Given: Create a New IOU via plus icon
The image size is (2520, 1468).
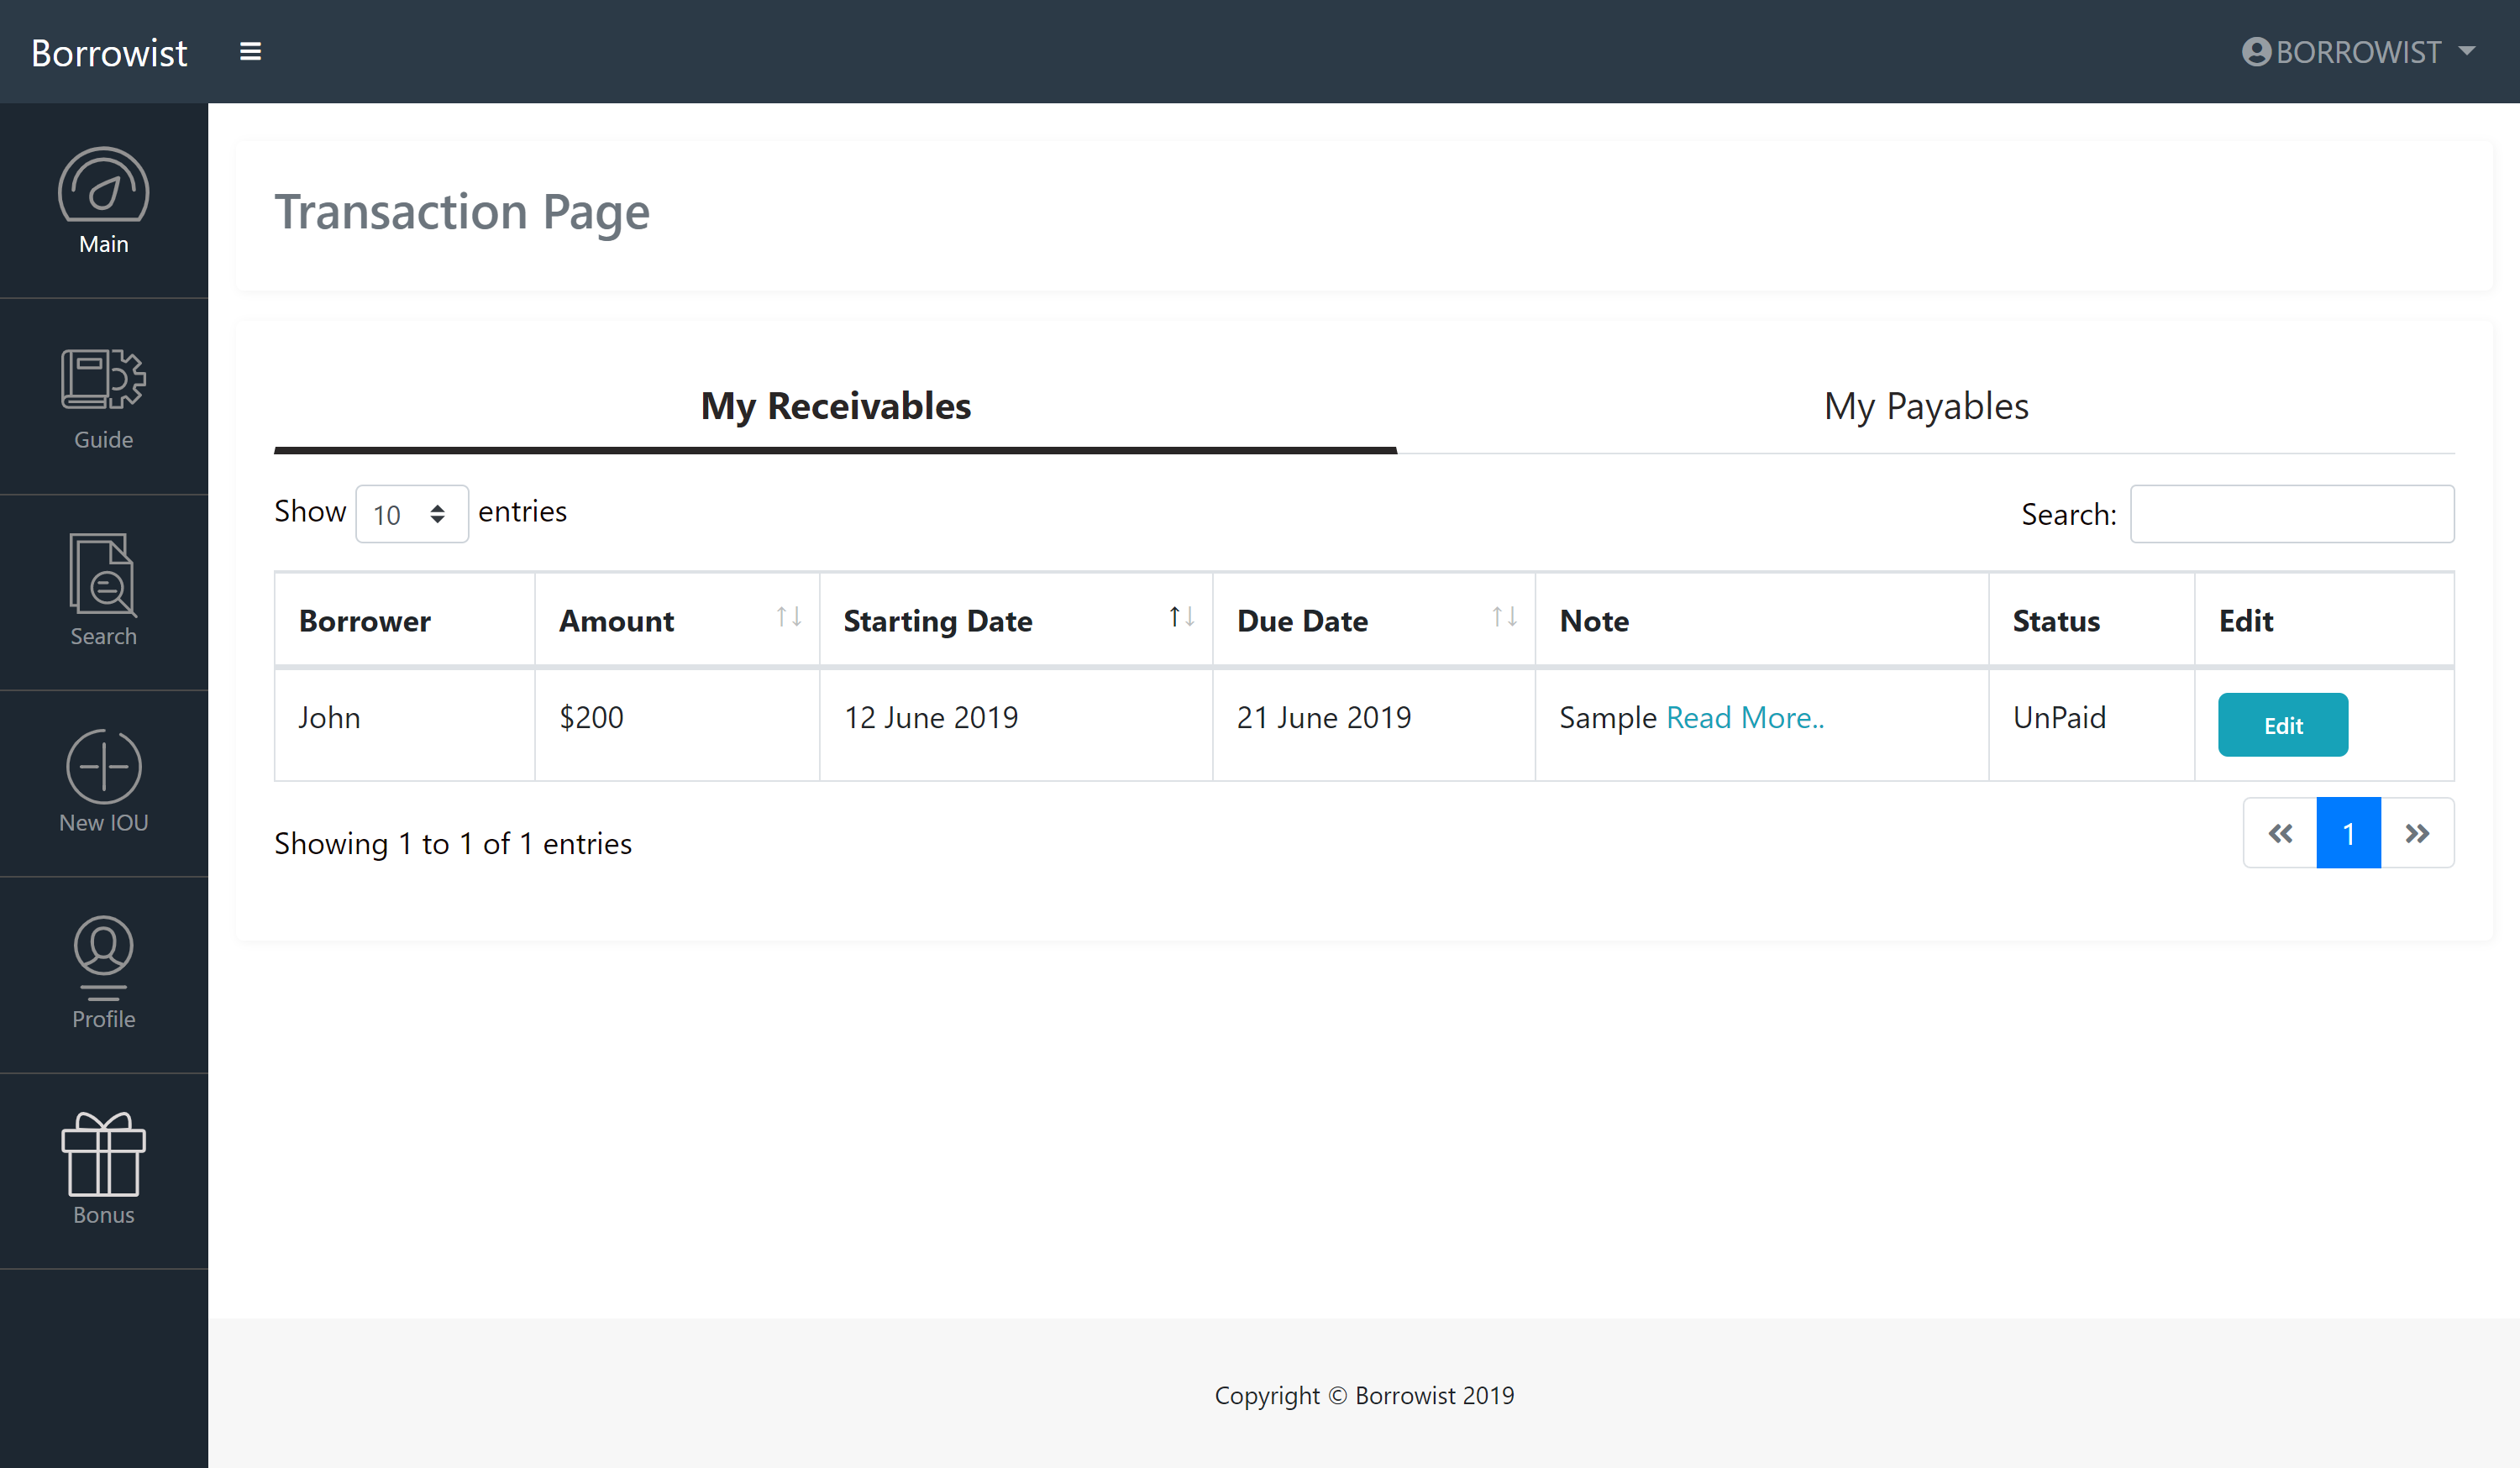Looking at the screenshot, I should (x=103, y=766).
